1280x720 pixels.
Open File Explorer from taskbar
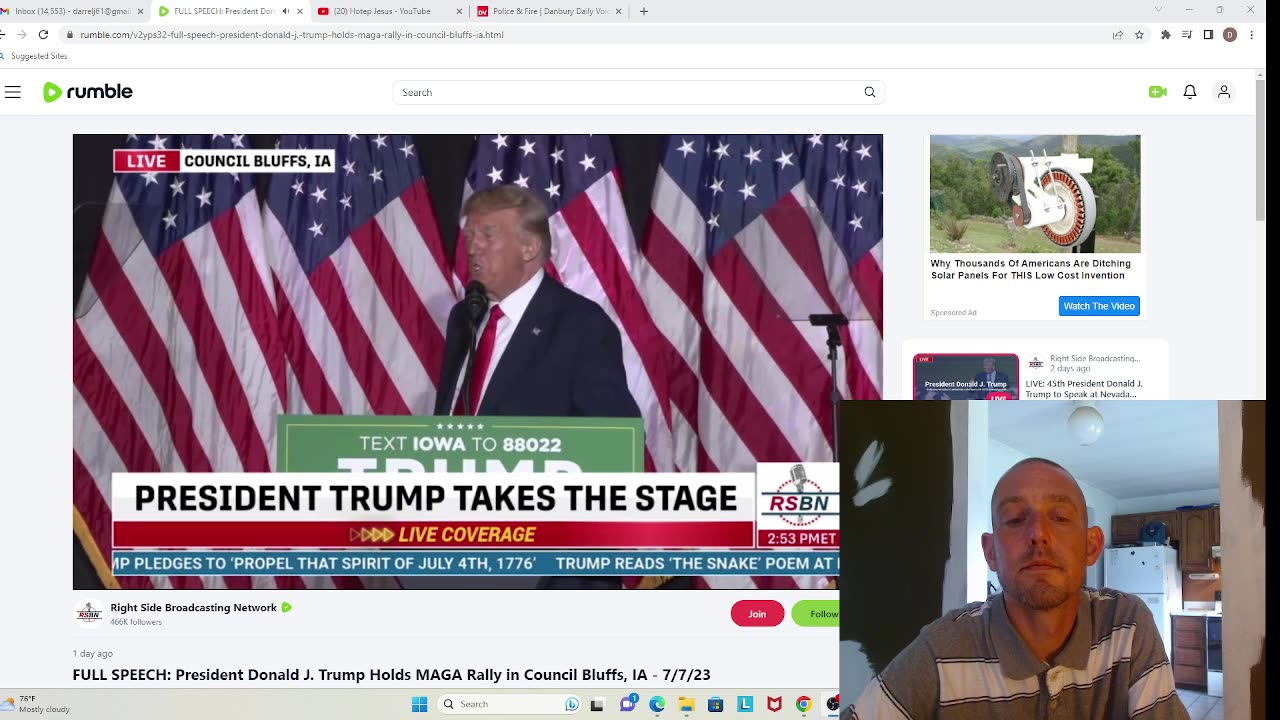(x=686, y=704)
